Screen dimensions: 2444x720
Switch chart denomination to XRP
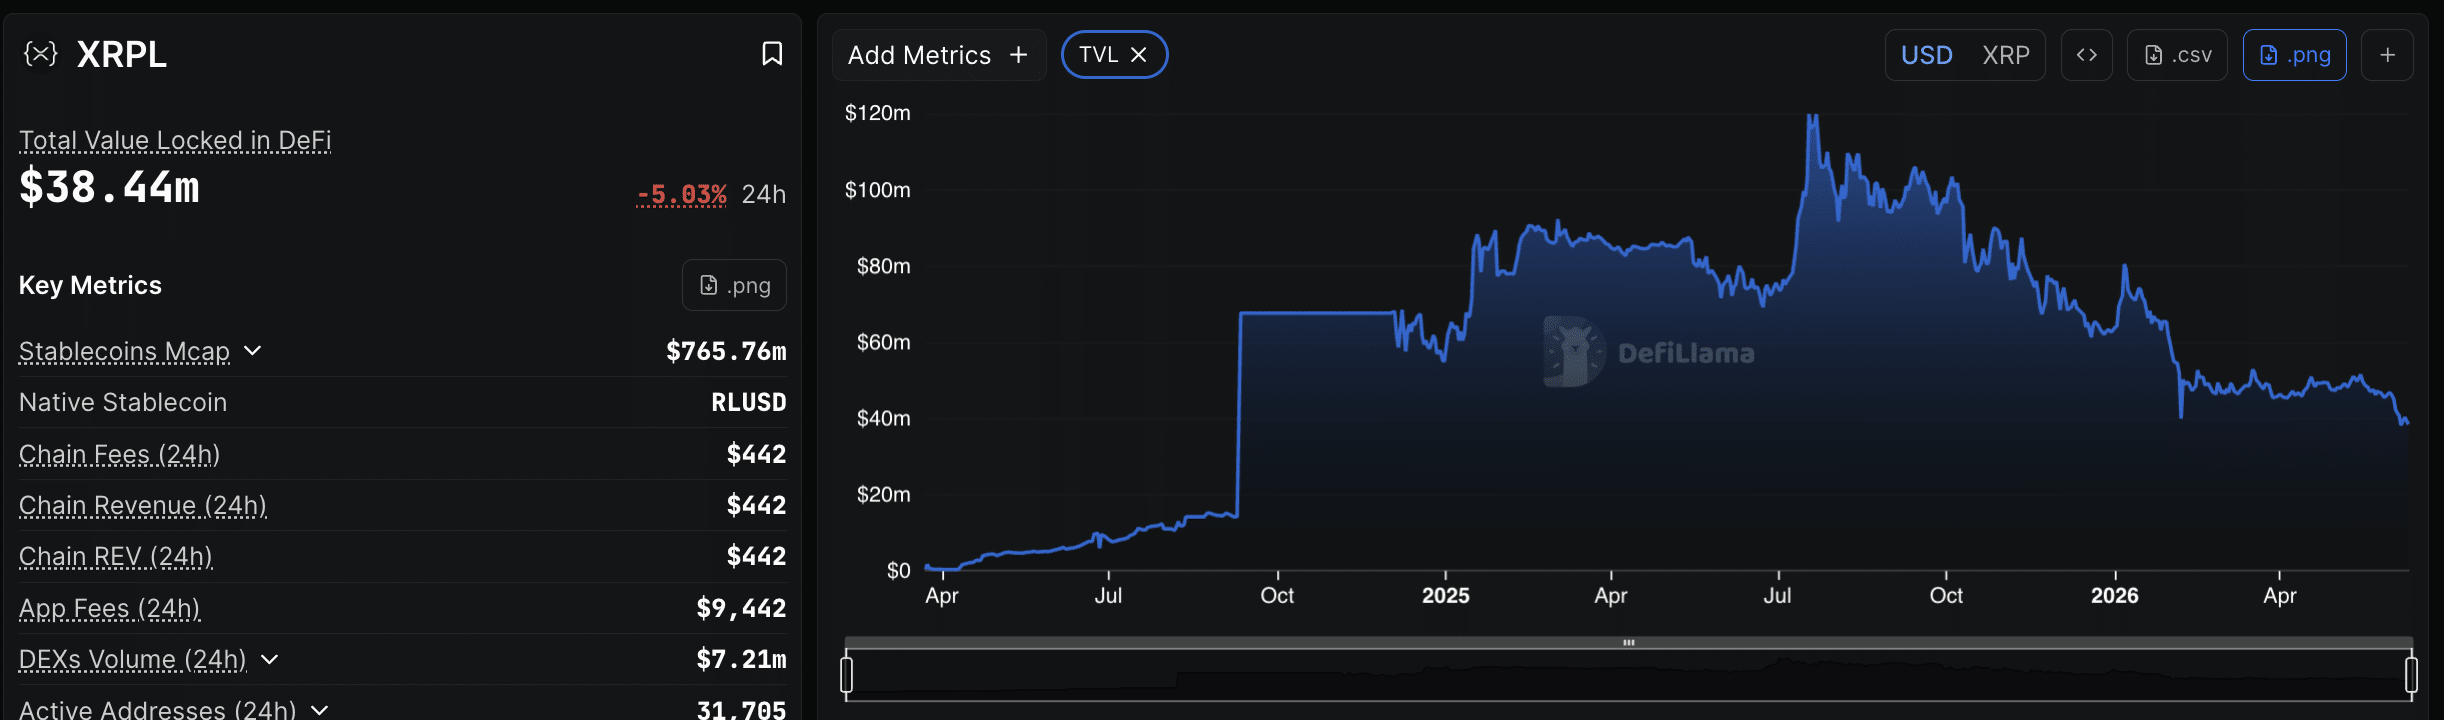(2006, 55)
